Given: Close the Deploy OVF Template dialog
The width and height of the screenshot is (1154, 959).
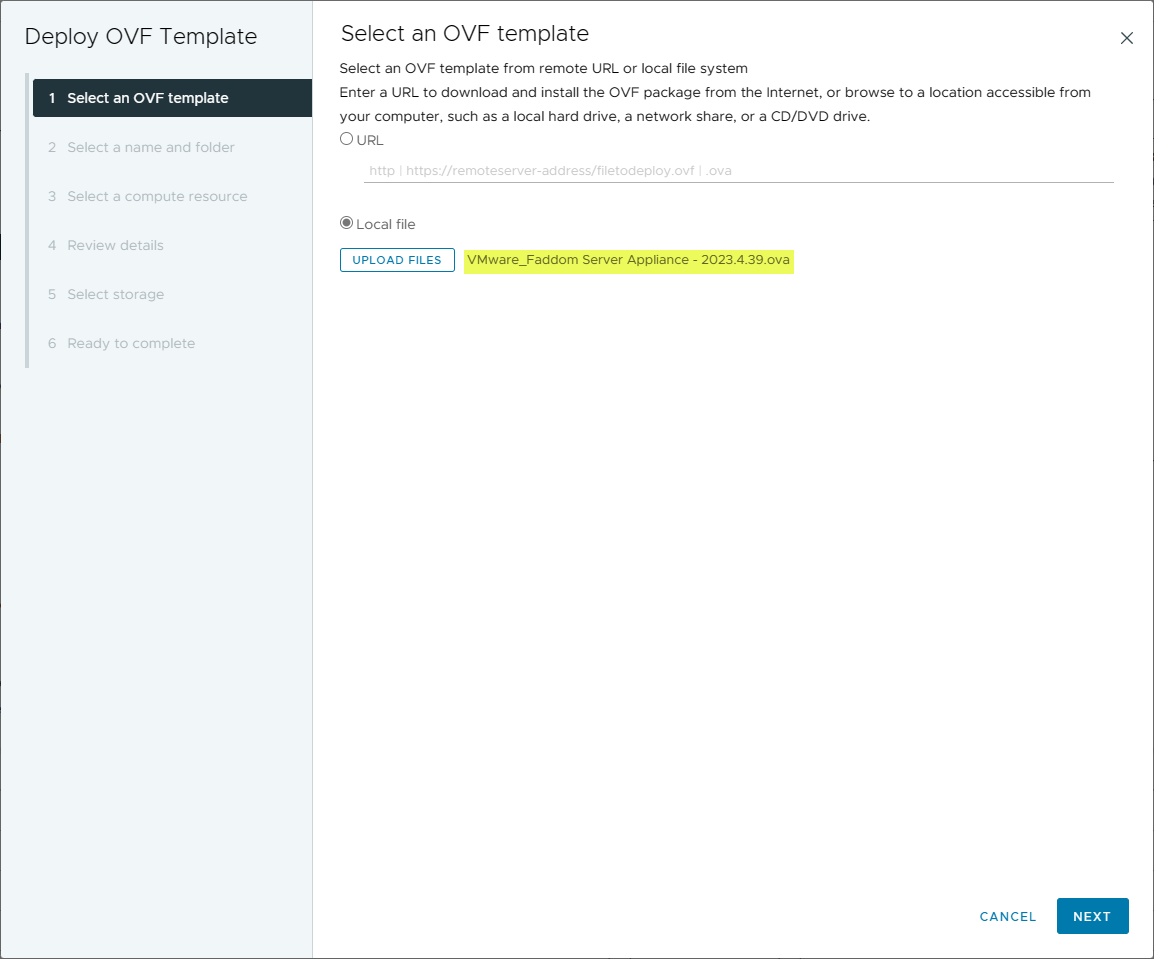Looking at the screenshot, I should 1126,38.
